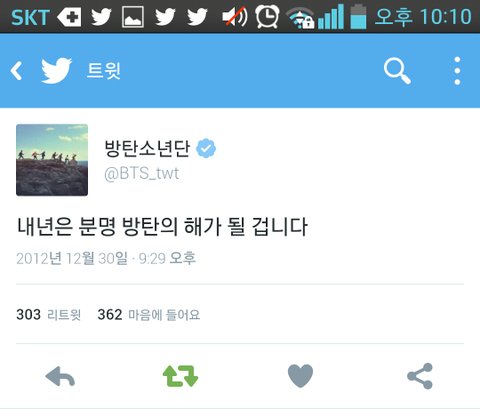Tap the blue verified badge
Viewport: 480px width, 409px height.
[x=206, y=148]
